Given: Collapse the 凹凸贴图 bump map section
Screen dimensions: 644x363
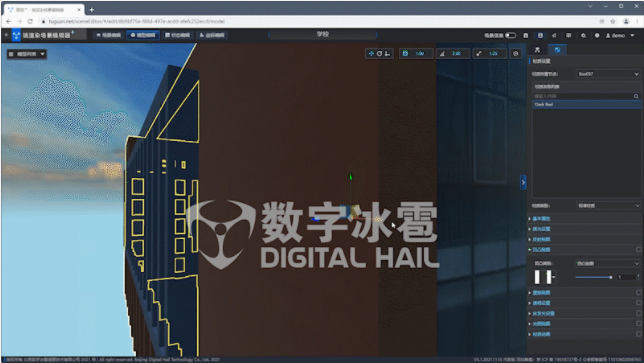Looking at the screenshot, I should point(541,249).
